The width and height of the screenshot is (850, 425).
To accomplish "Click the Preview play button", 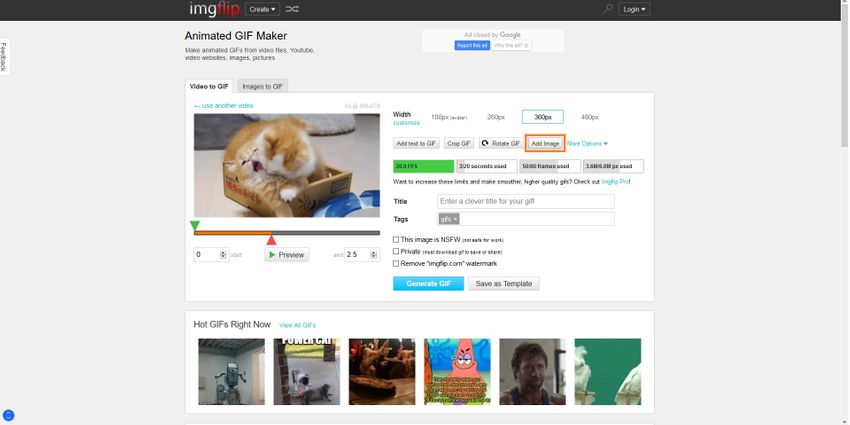I will pyautogui.click(x=287, y=255).
